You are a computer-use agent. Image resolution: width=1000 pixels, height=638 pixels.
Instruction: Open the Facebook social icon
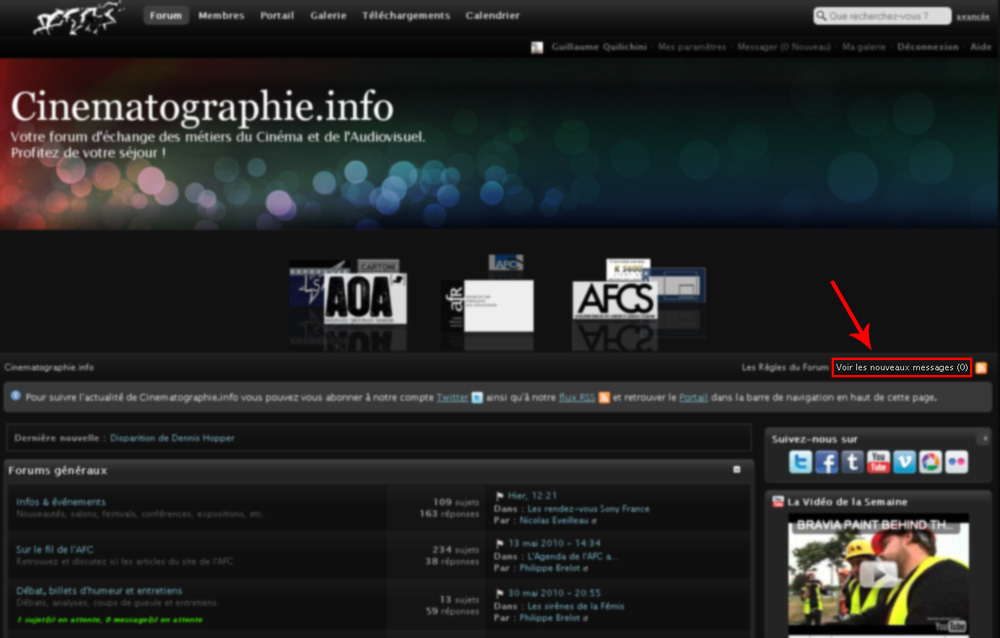(x=827, y=462)
